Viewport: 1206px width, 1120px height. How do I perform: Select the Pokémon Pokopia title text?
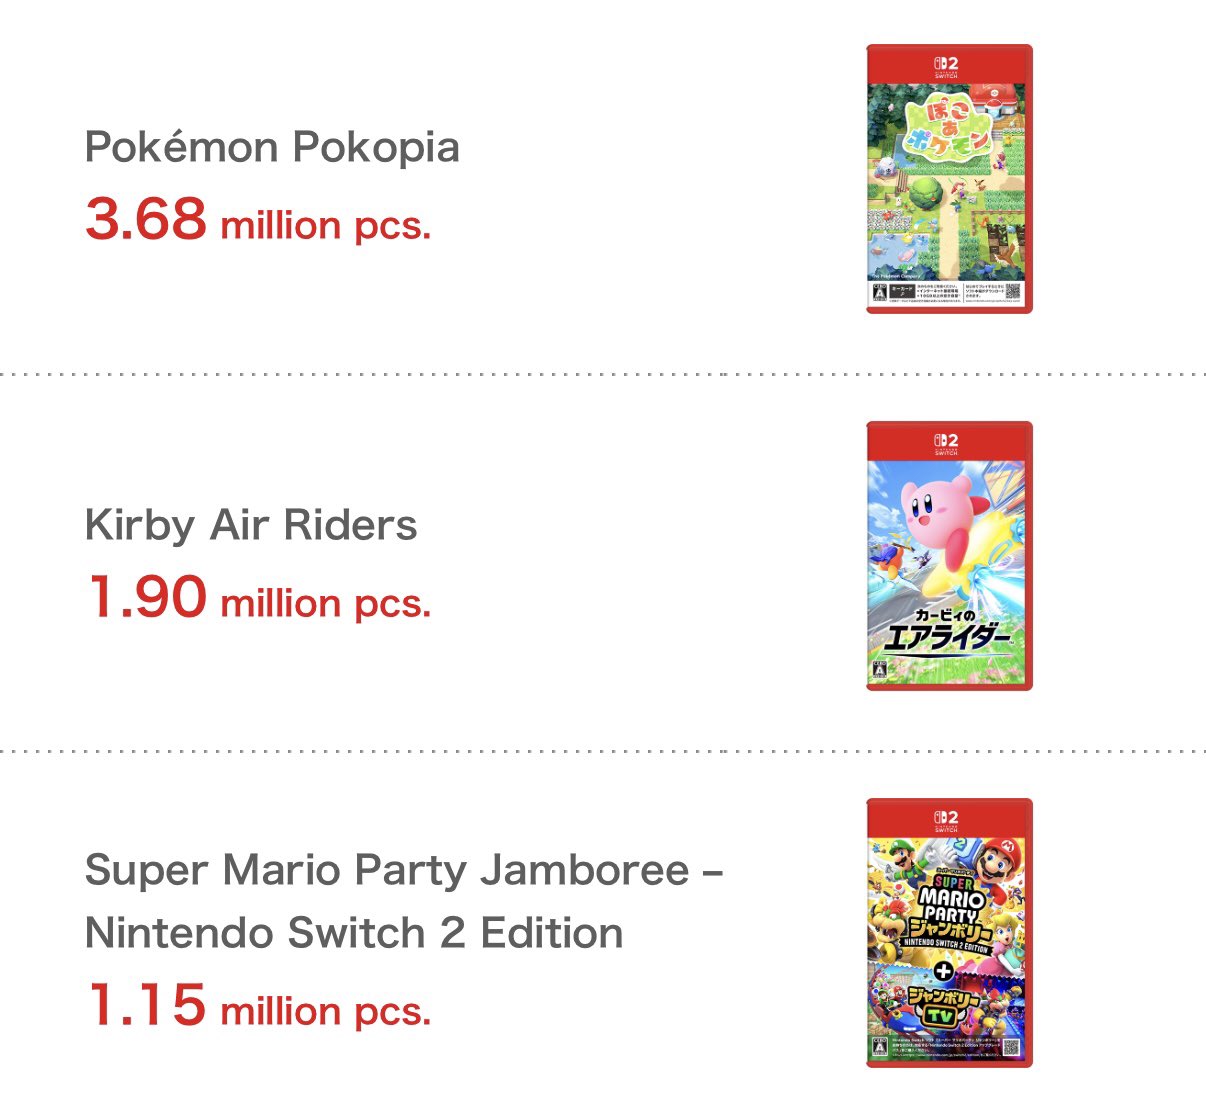[x=272, y=148]
